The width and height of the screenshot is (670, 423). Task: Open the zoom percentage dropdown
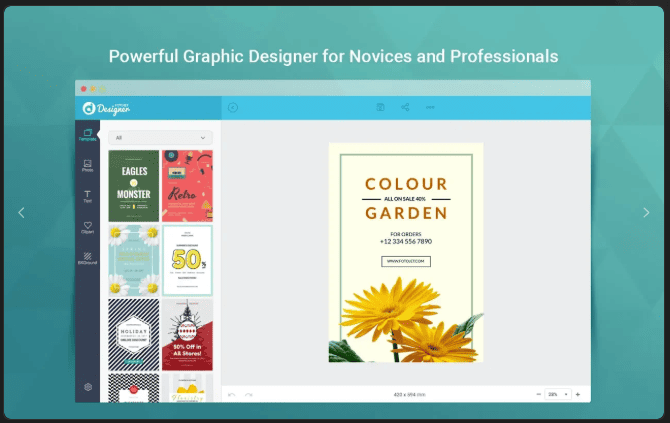(558, 394)
